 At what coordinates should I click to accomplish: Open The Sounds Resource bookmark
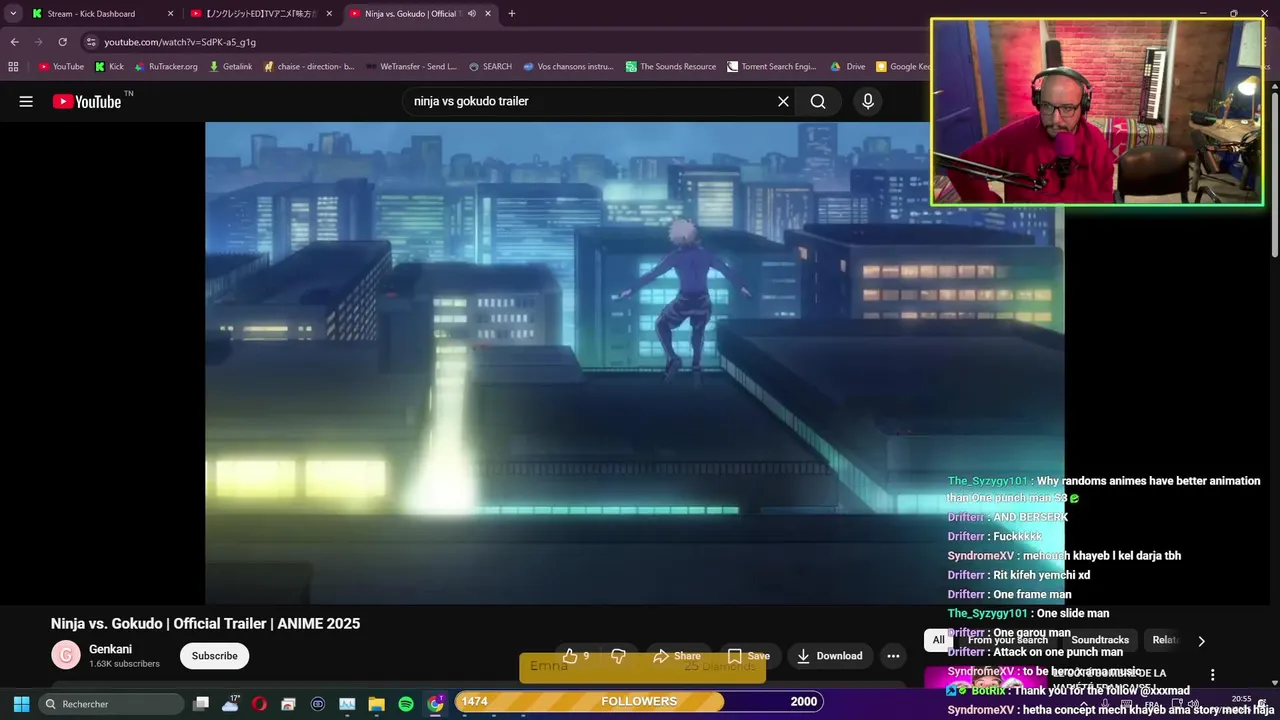pos(671,67)
